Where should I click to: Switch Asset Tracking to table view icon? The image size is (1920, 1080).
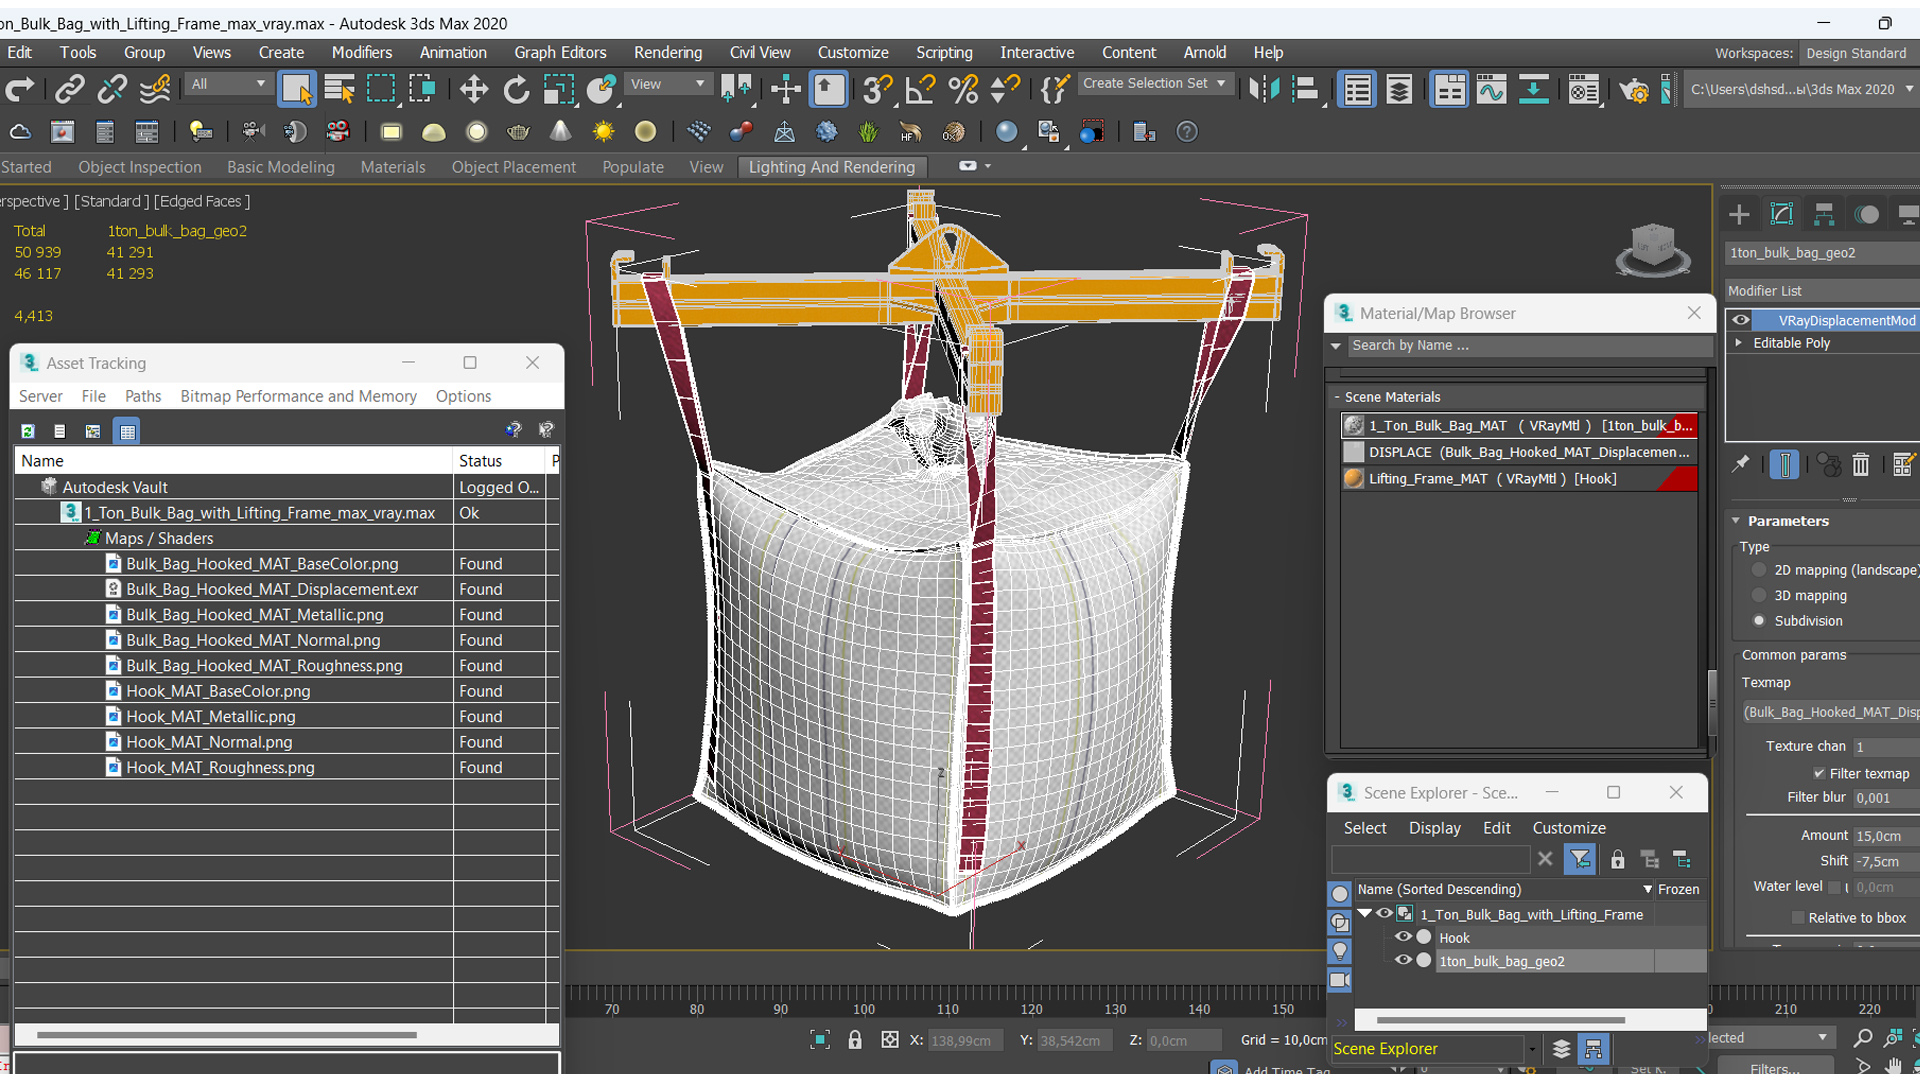point(127,431)
